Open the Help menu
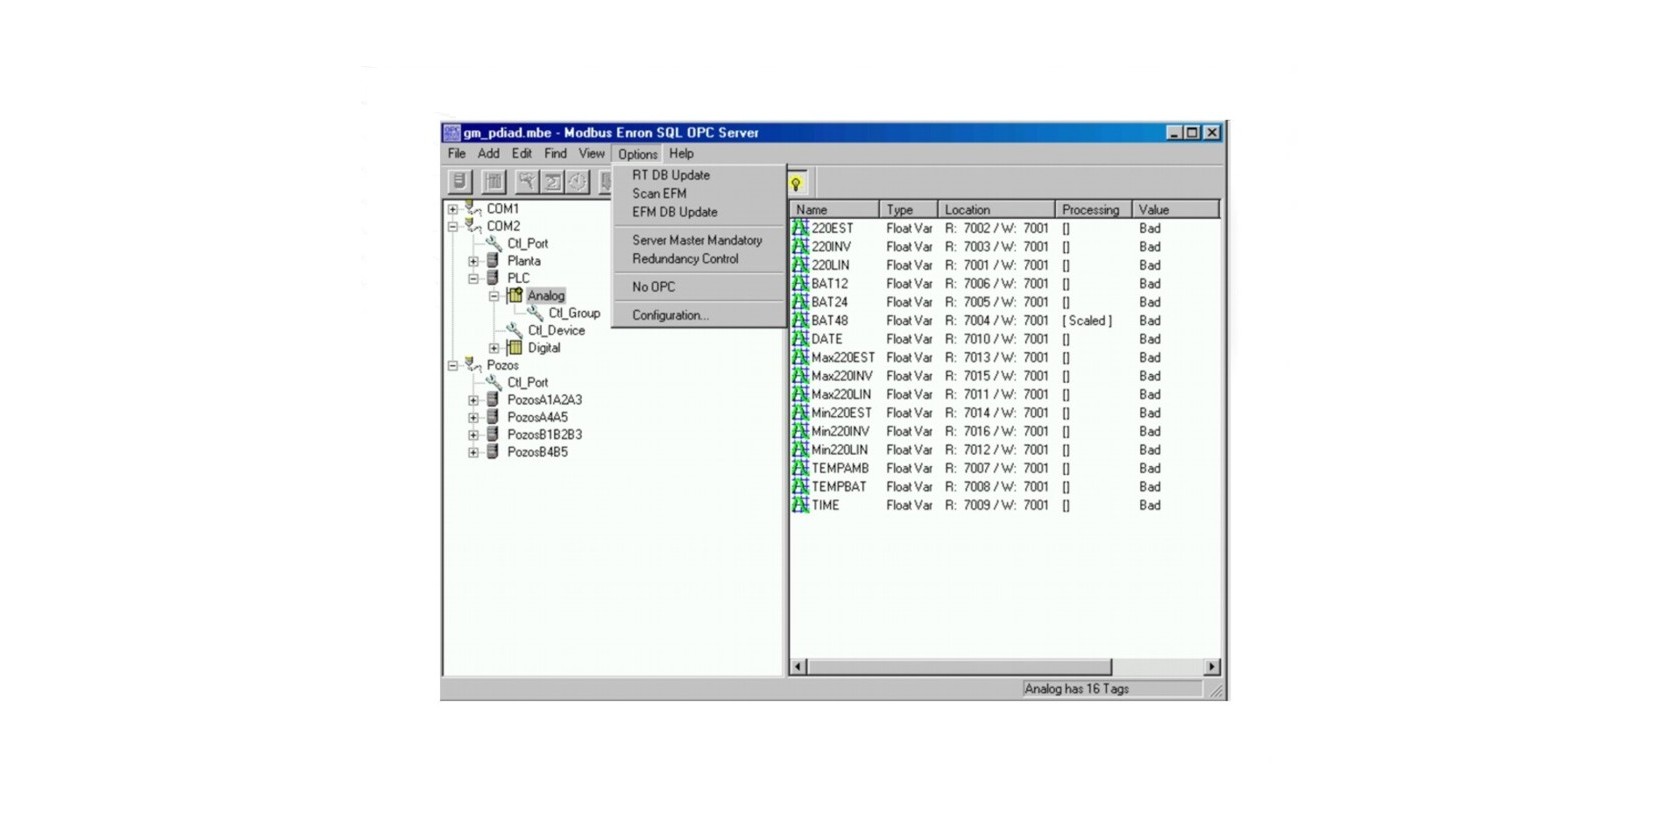Image resolution: width=1659 pixels, height=830 pixels. pyautogui.click(x=681, y=154)
